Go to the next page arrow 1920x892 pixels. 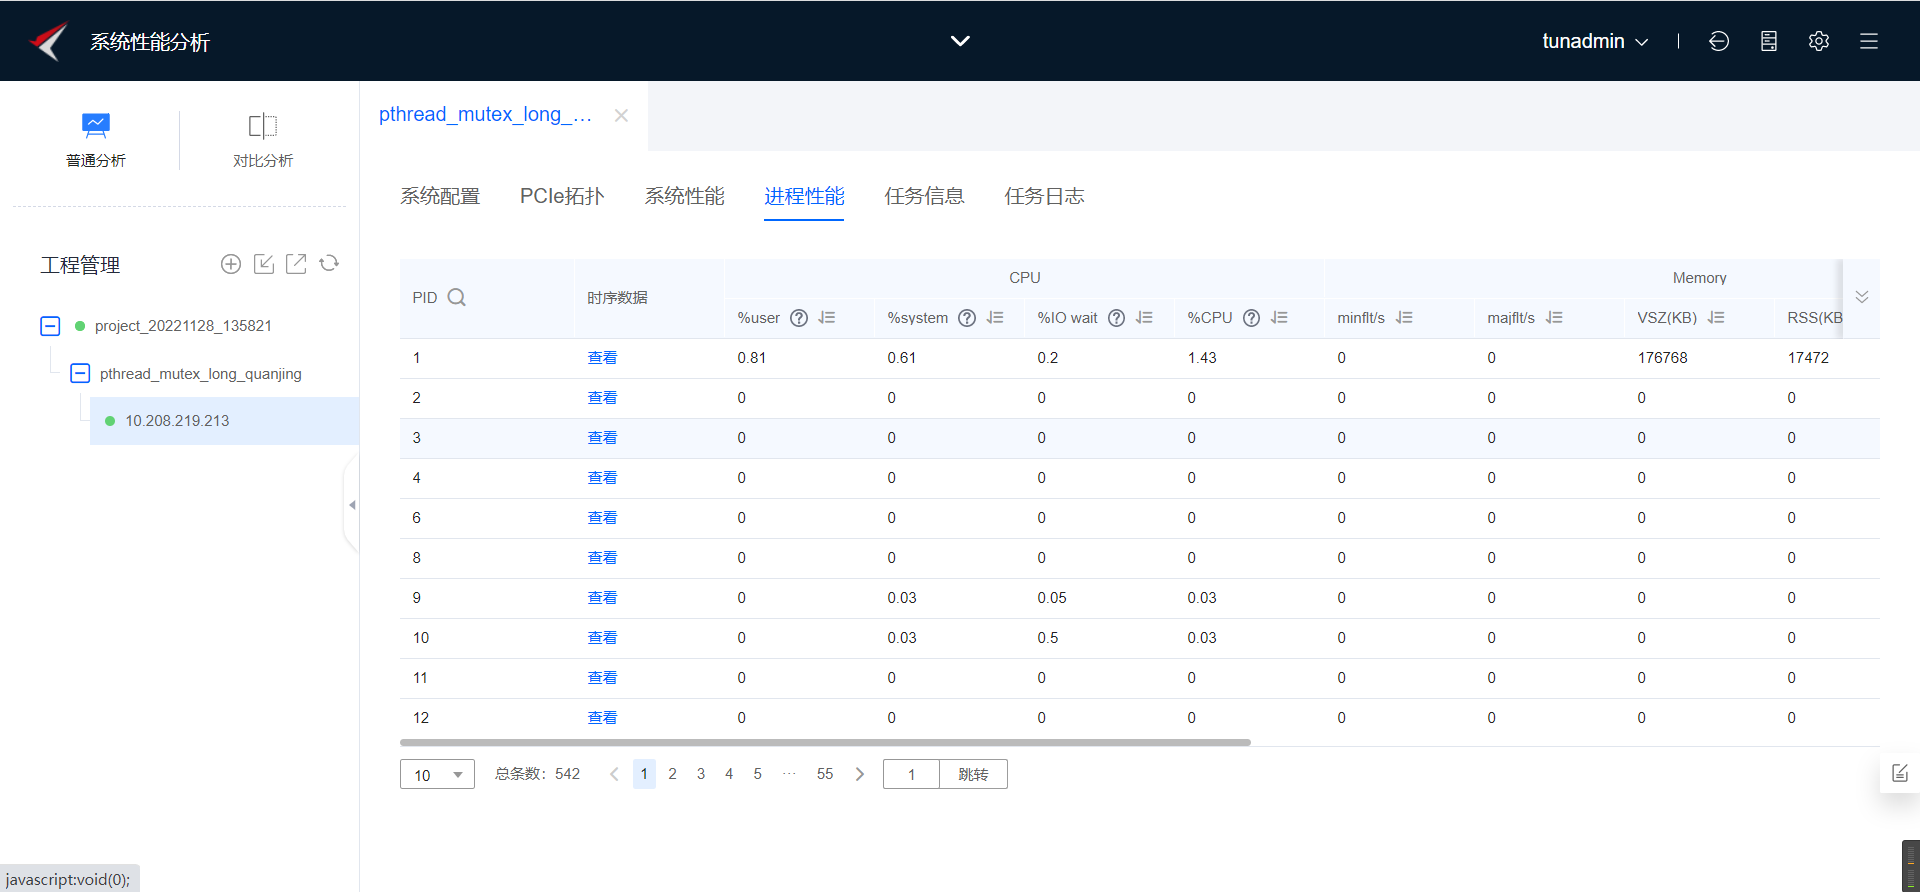[x=860, y=774]
